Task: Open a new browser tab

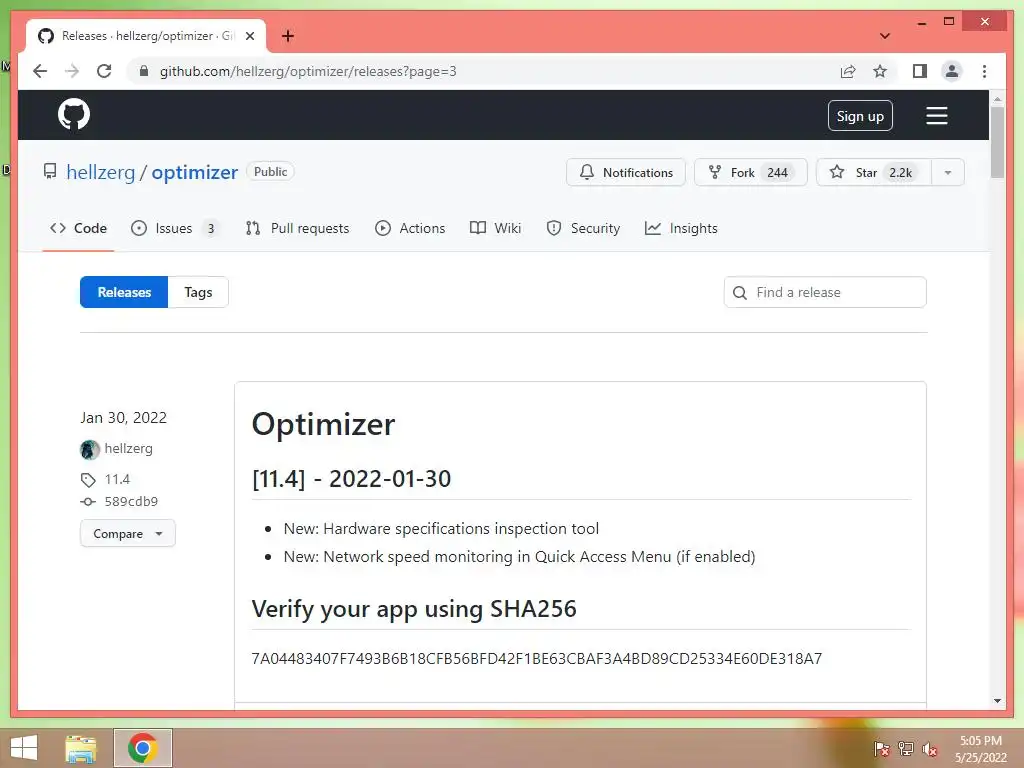Action: click(287, 36)
